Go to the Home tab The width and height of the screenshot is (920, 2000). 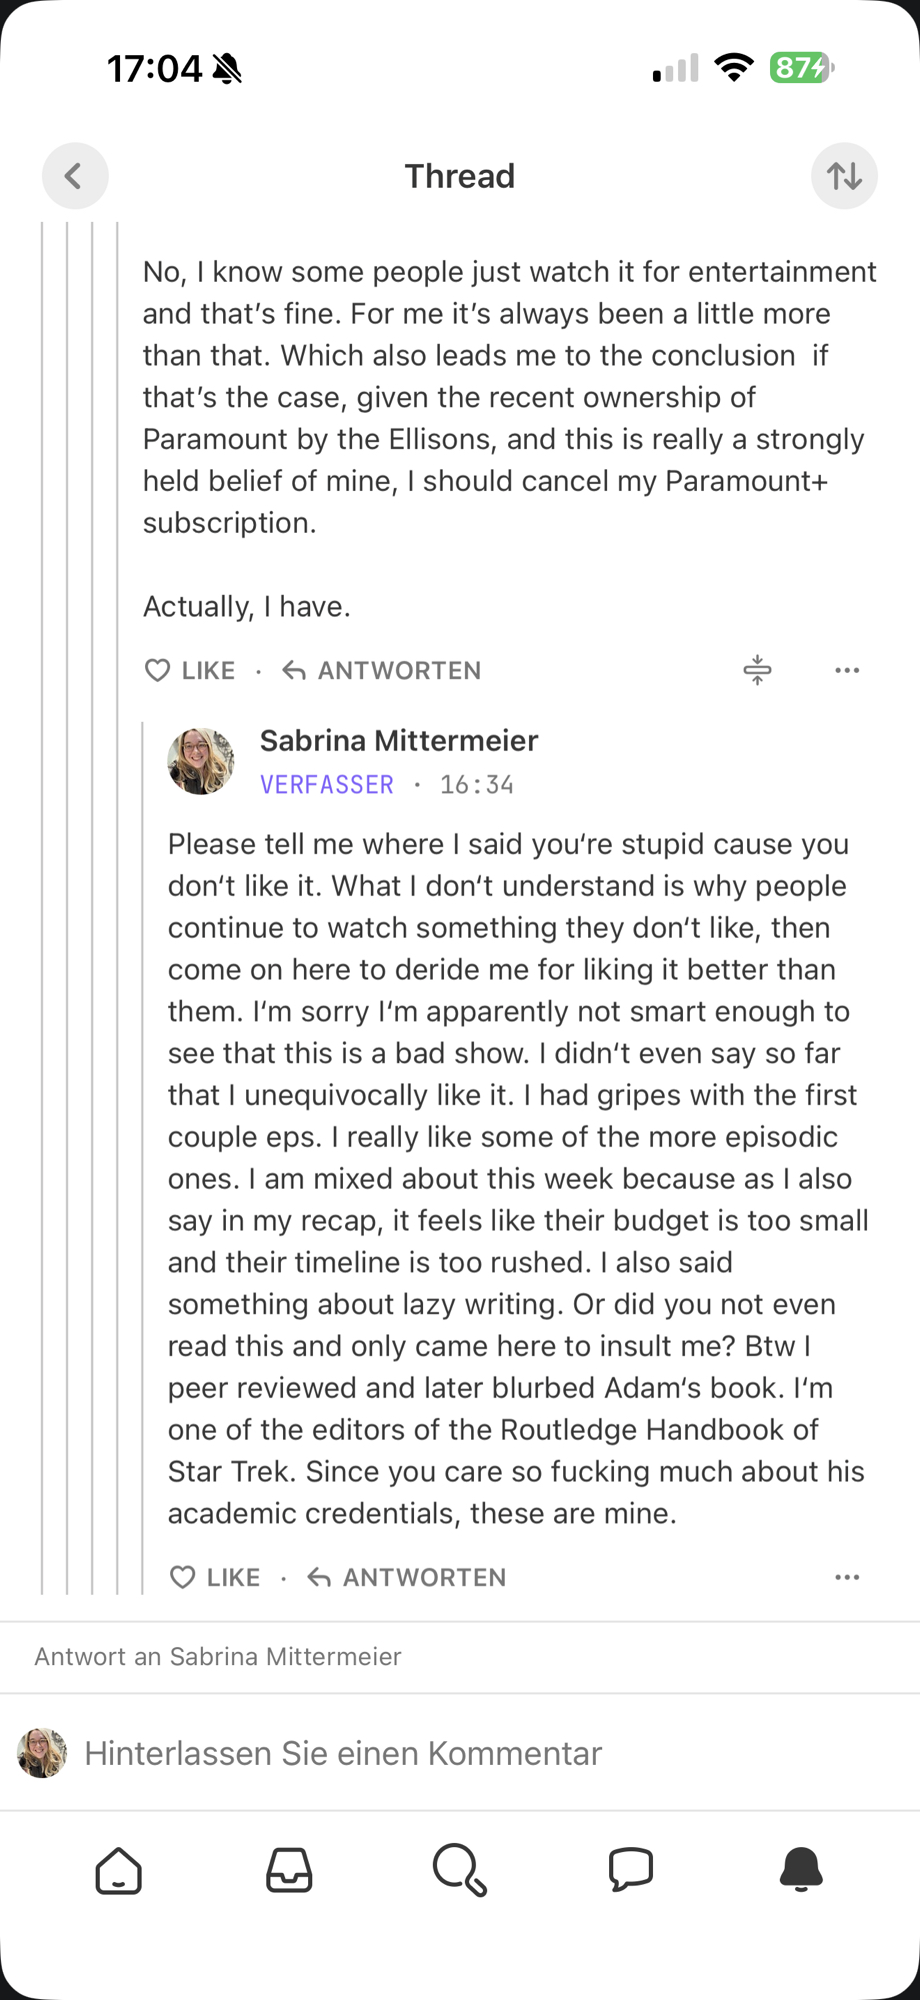click(x=119, y=1870)
